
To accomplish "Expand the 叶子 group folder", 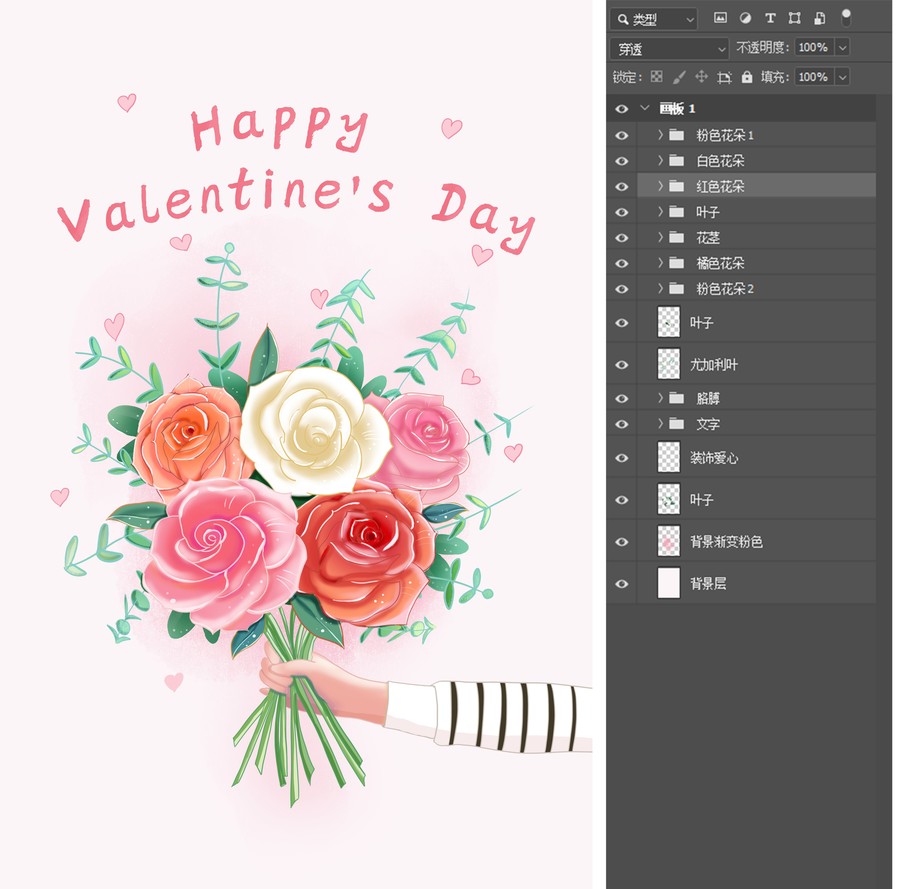I will [x=660, y=212].
